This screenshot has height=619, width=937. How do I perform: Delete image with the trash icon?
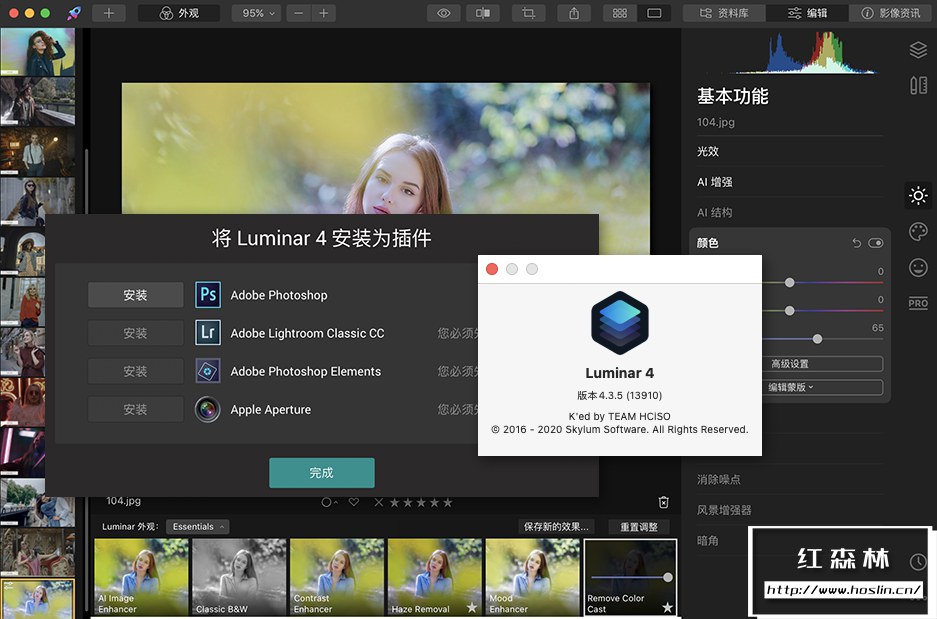tap(663, 502)
